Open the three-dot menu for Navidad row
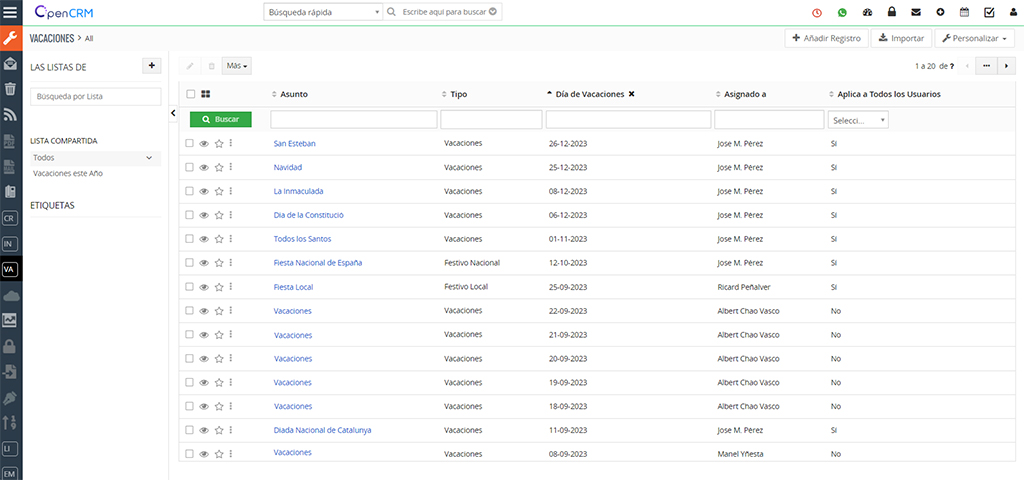The height and width of the screenshot is (480, 1024). (231, 167)
